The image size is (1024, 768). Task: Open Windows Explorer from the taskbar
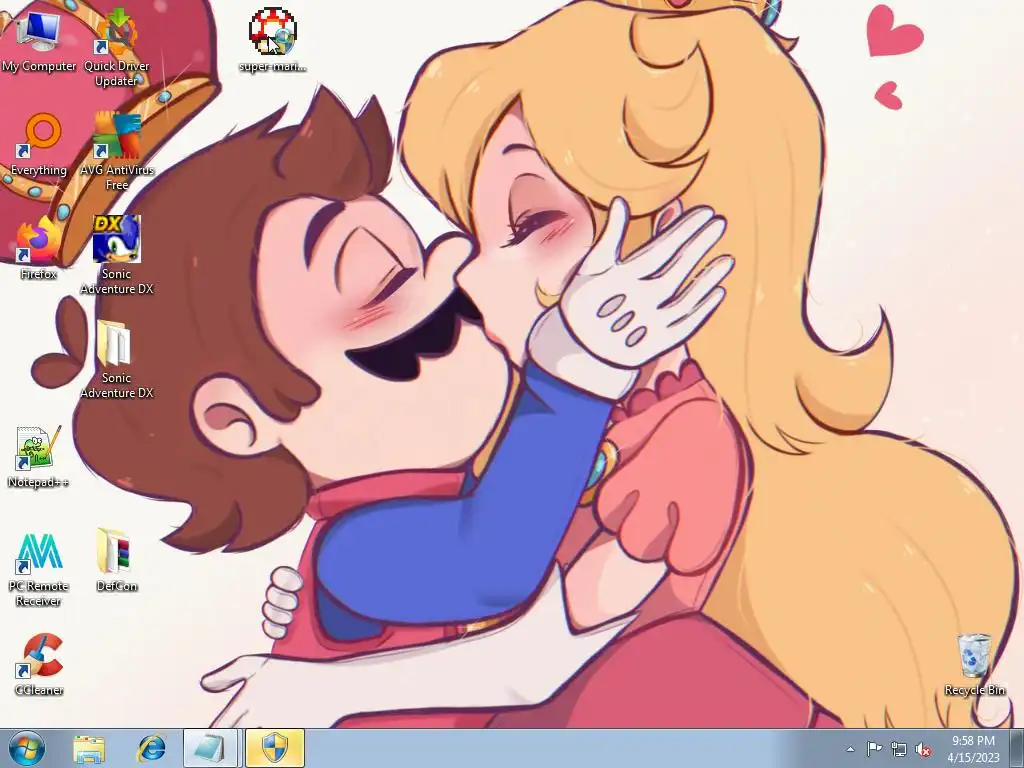pos(89,748)
